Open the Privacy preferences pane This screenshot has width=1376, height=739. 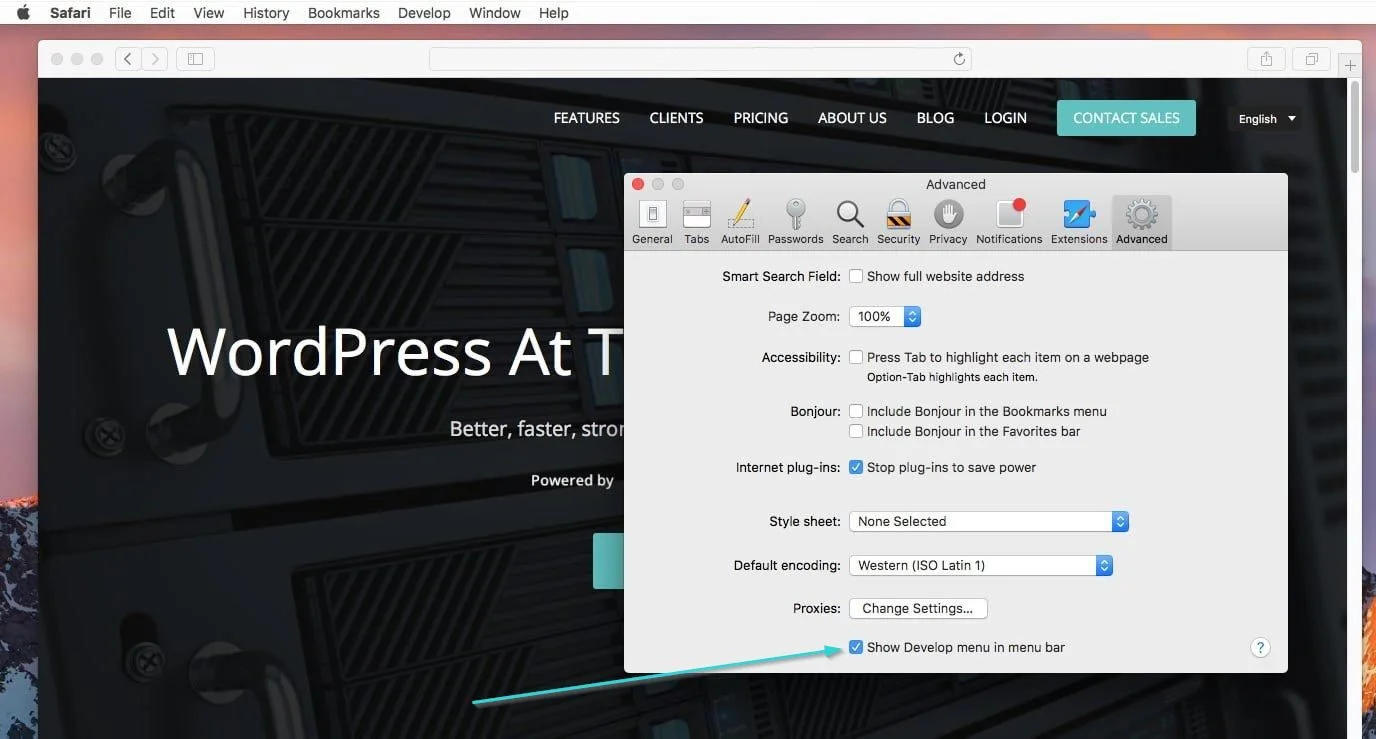[948, 222]
